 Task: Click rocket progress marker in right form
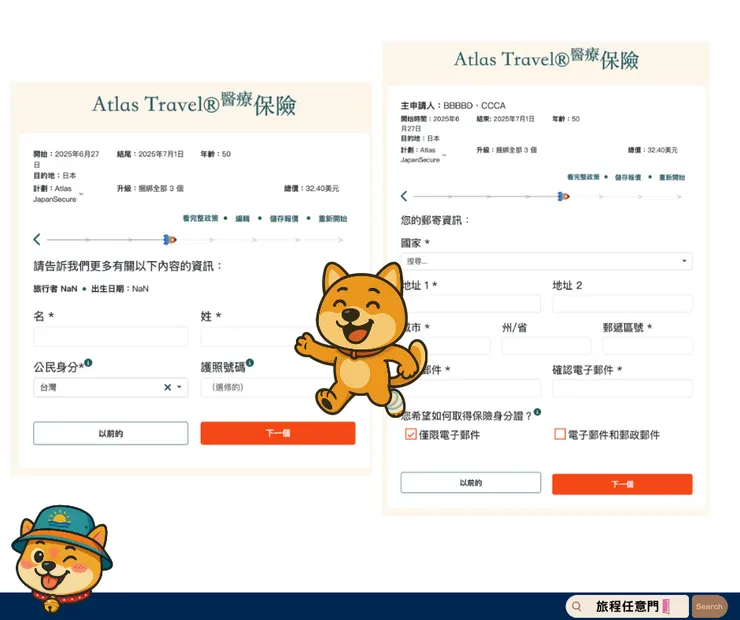[x=563, y=196]
